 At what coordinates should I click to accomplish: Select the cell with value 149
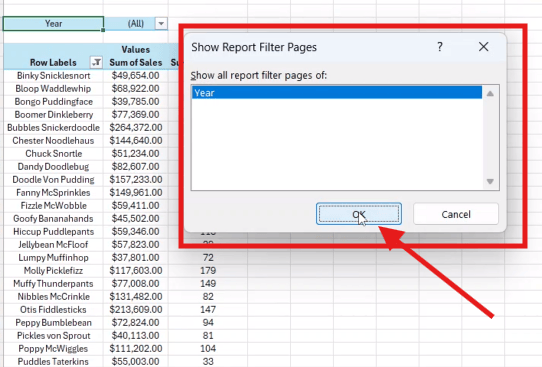[x=208, y=284]
